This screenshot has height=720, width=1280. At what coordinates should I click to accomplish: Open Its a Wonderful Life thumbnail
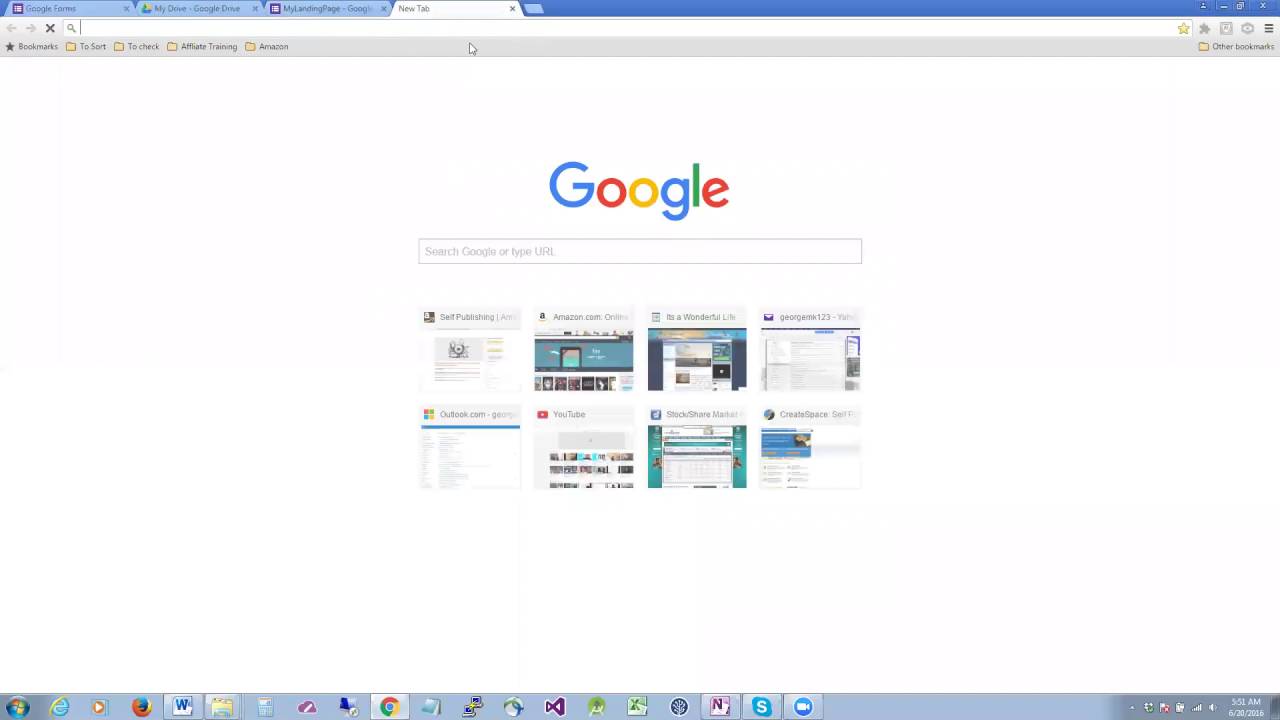[x=697, y=350]
